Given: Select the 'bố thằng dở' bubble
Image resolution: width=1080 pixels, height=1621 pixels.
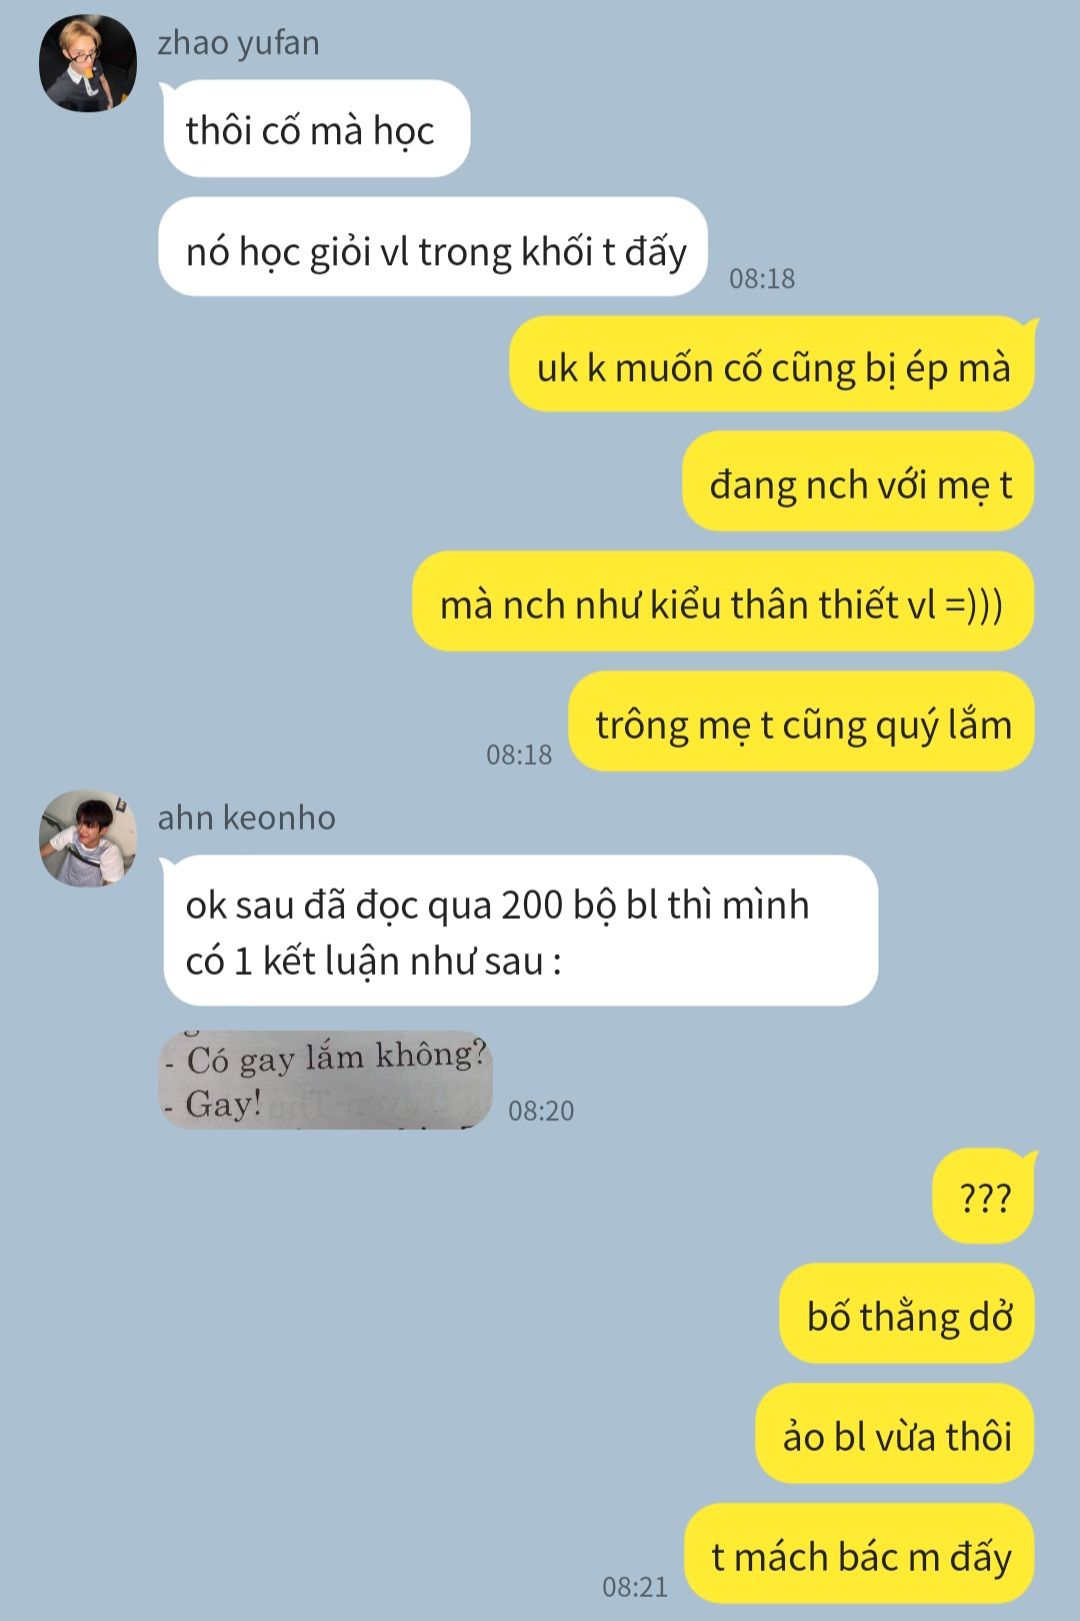Looking at the screenshot, I should 907,1314.
